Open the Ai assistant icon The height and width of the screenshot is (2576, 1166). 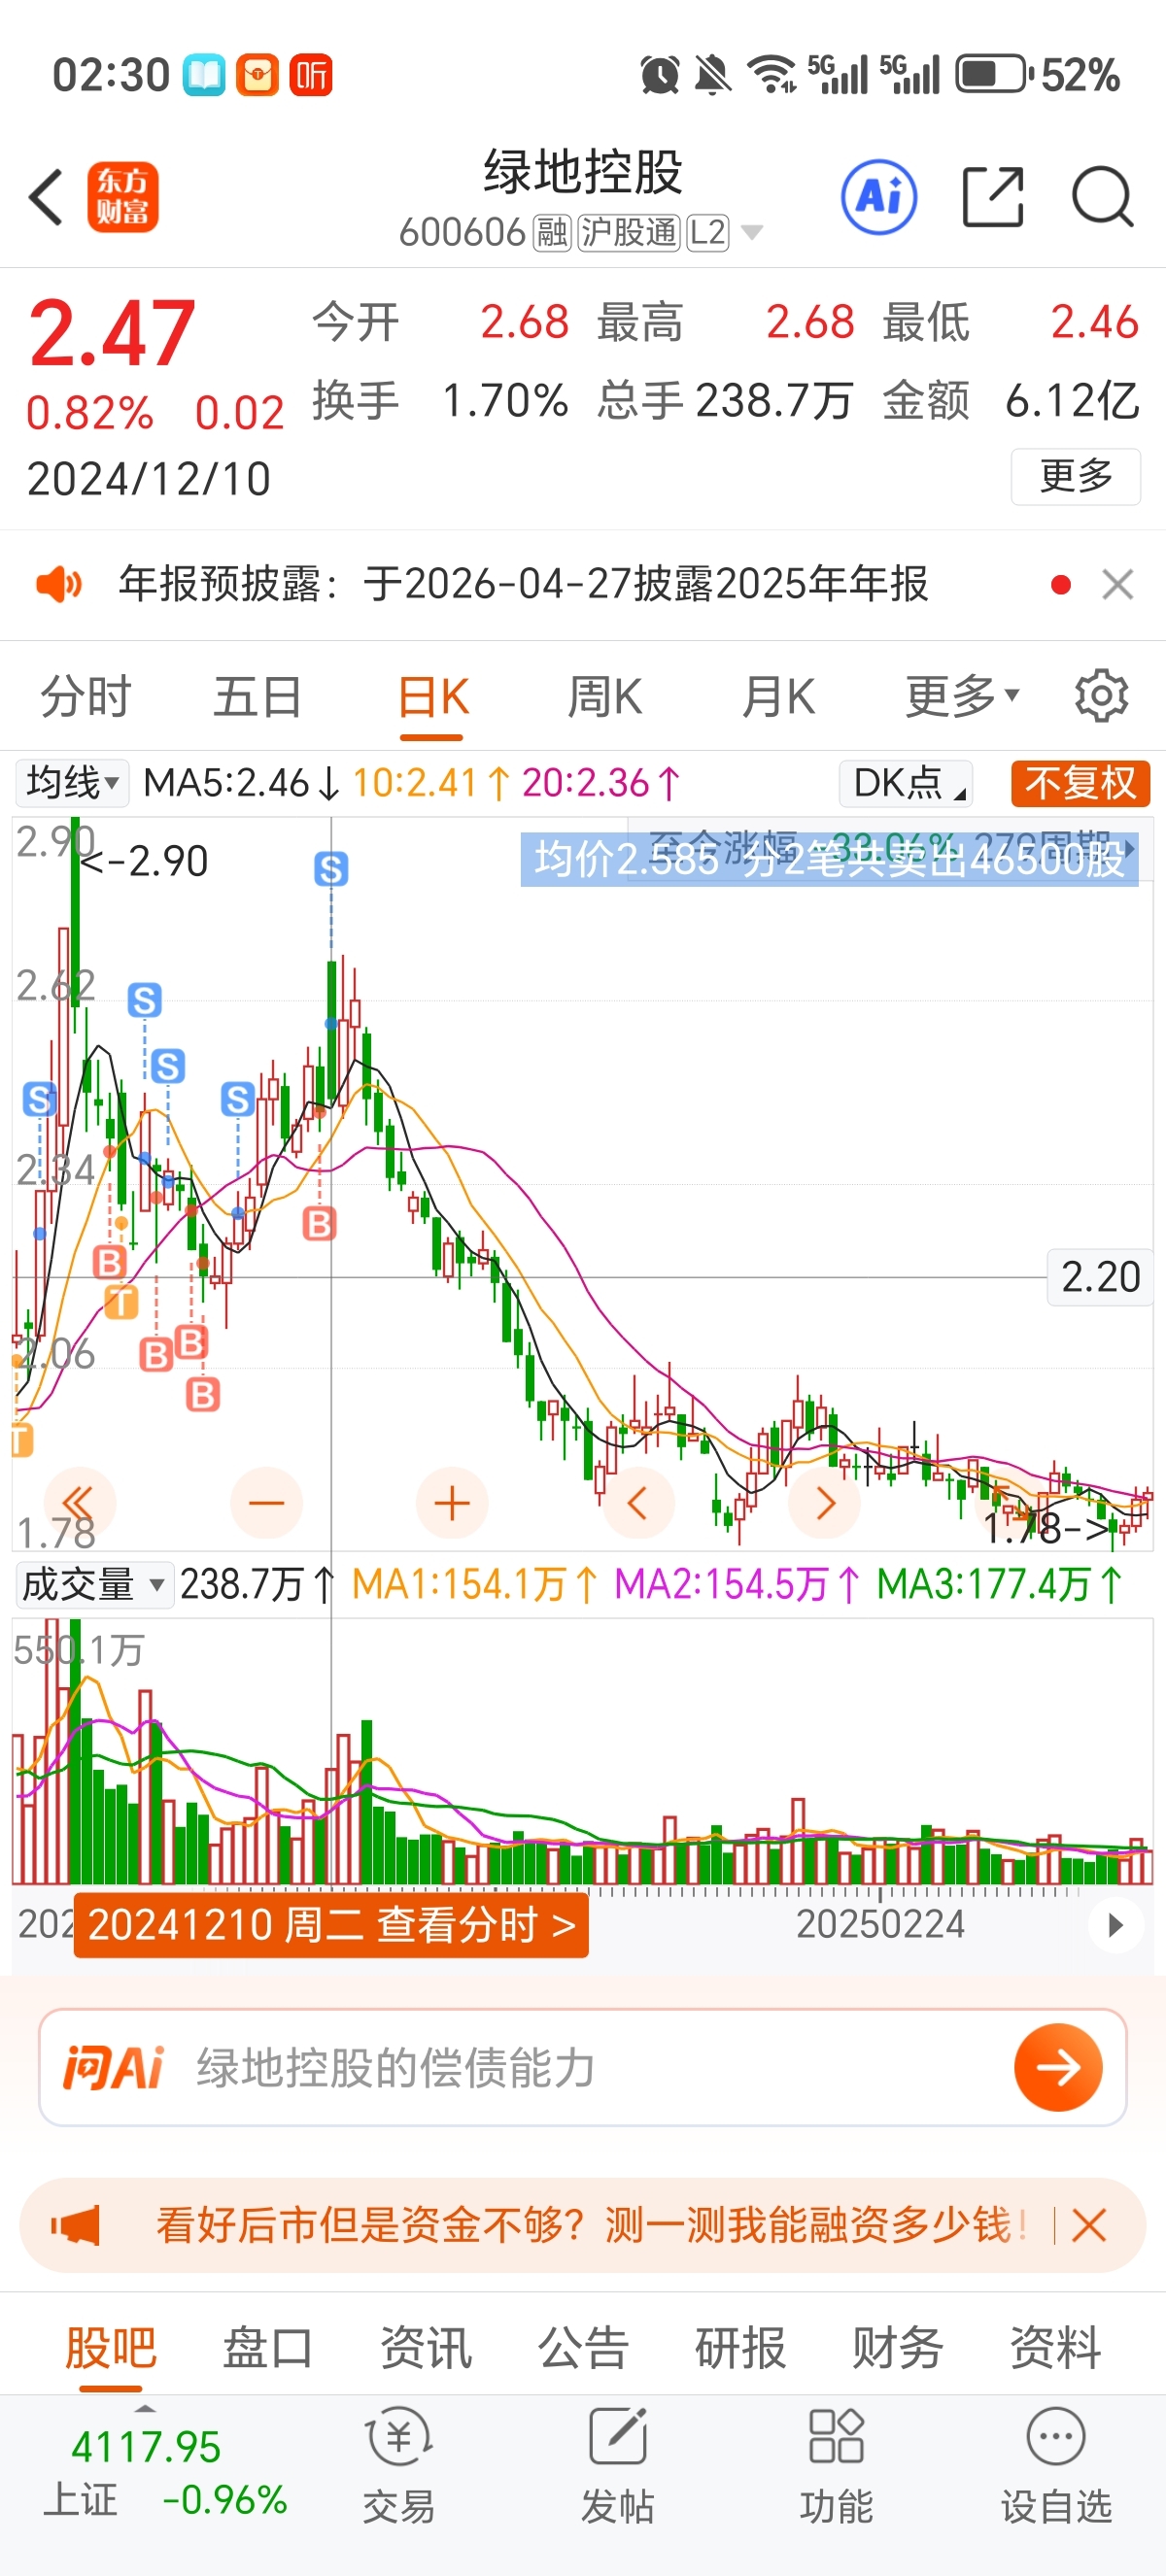click(x=879, y=197)
